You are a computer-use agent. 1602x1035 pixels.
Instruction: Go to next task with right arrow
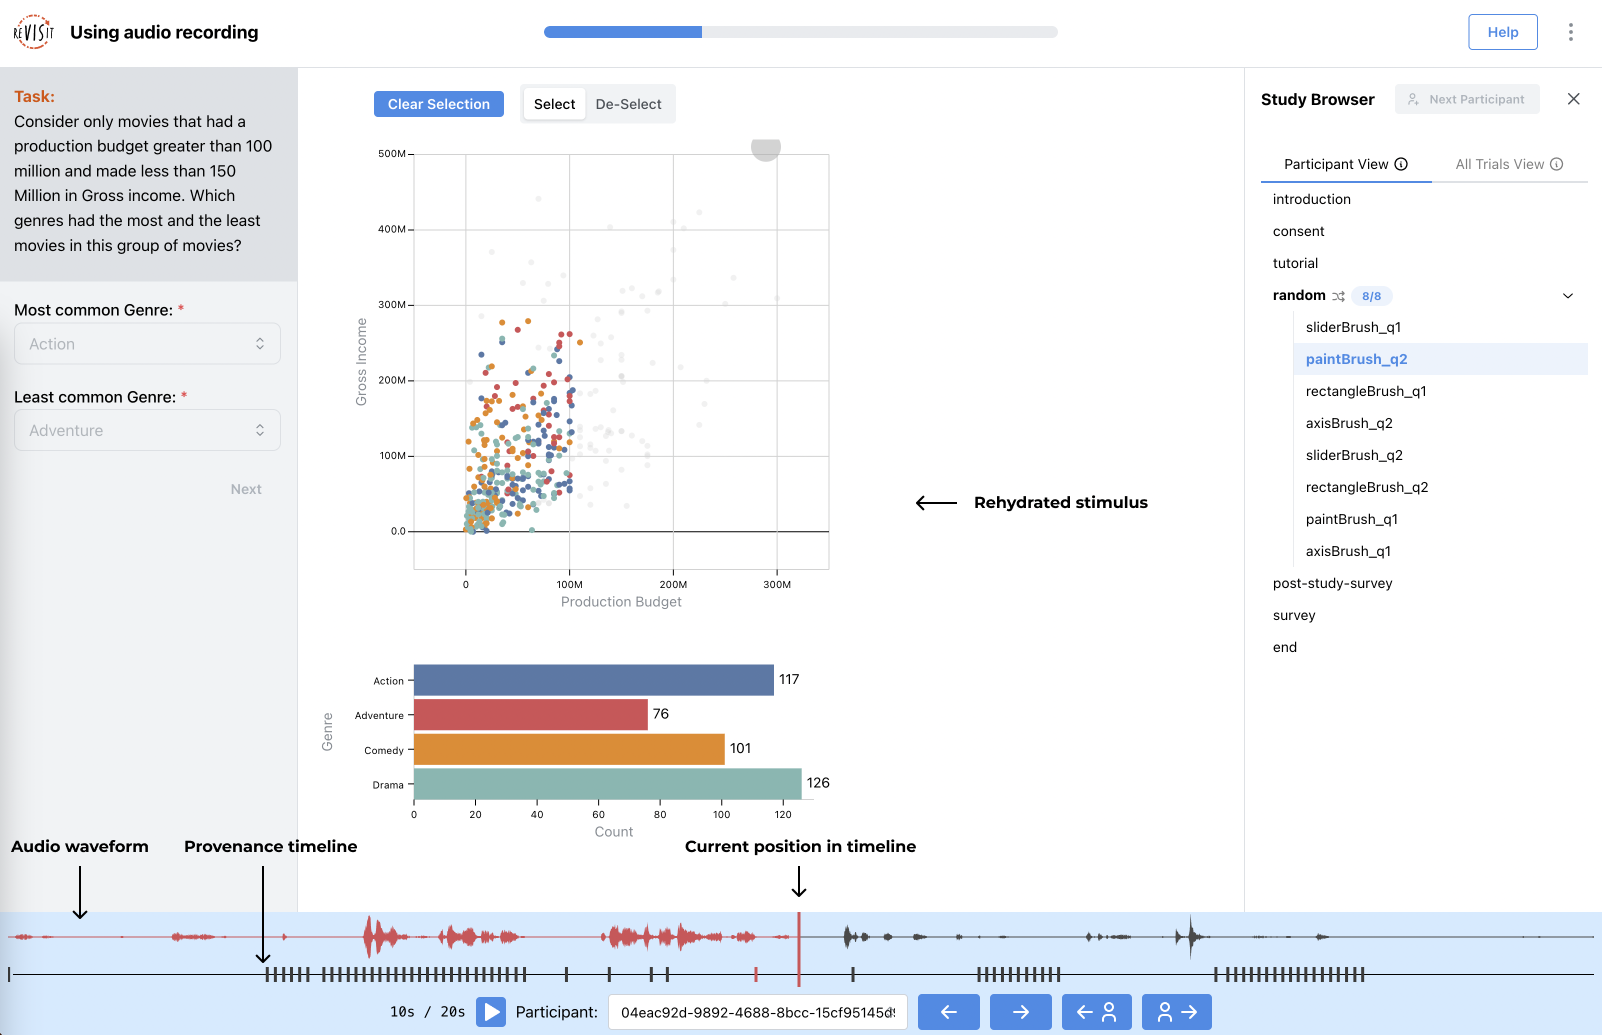click(1020, 1012)
